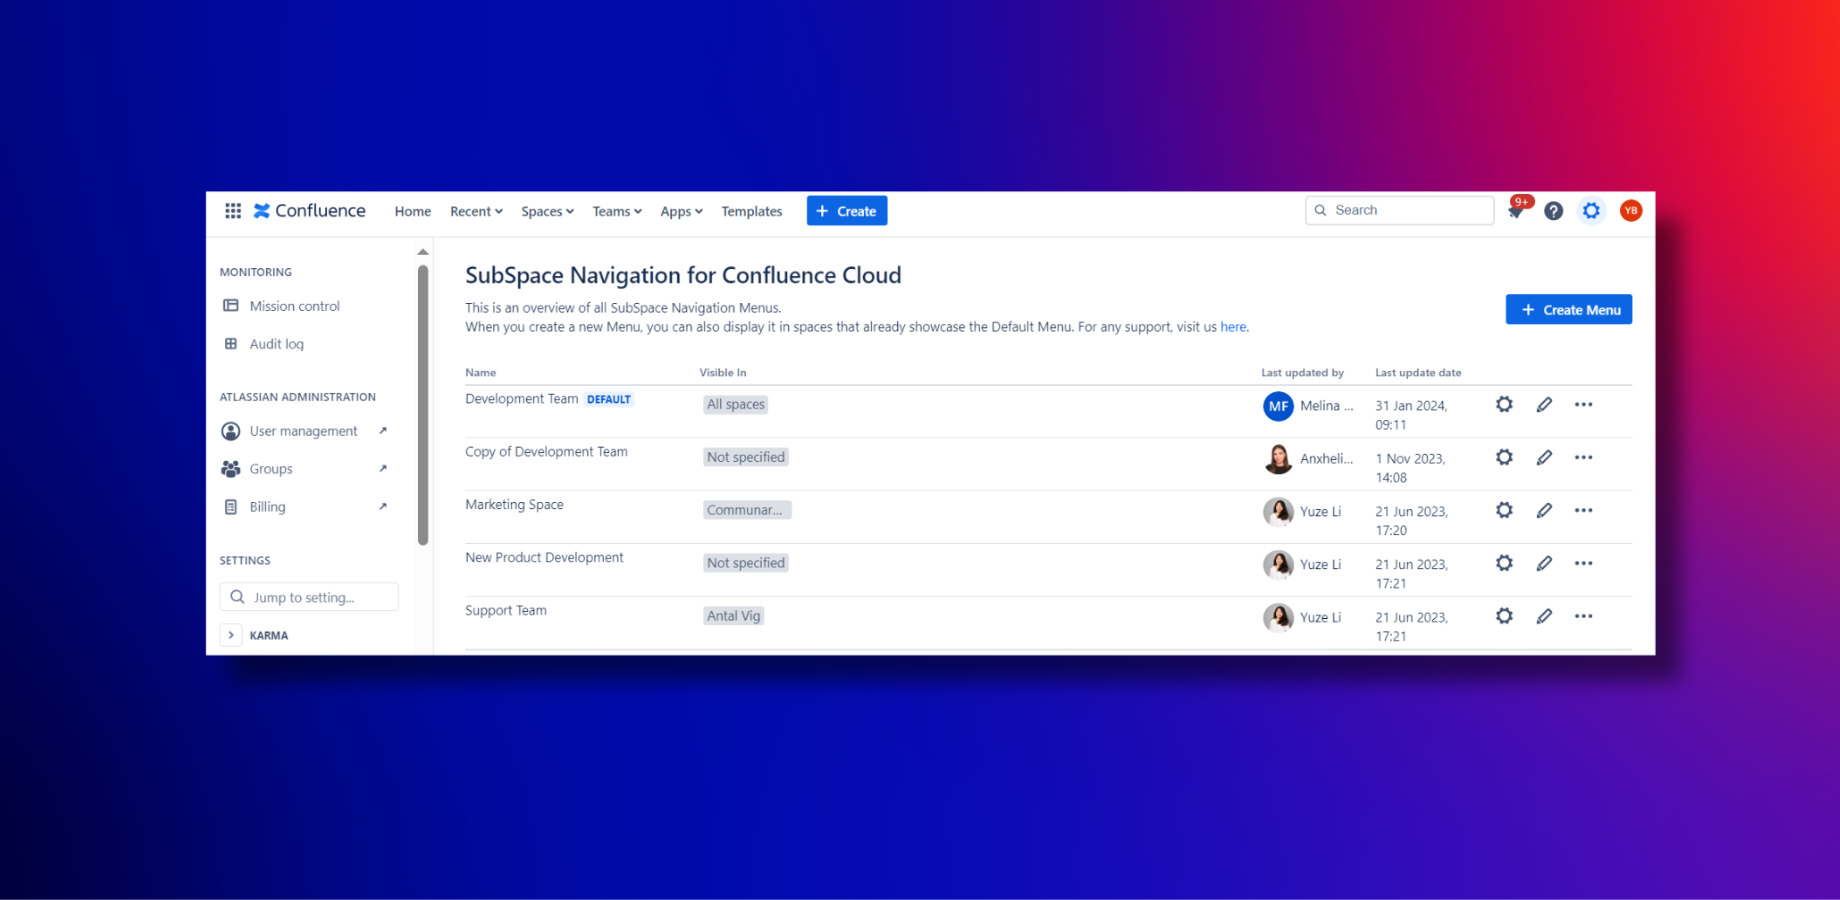
Task: Click the Confluence logo
Action: point(310,211)
